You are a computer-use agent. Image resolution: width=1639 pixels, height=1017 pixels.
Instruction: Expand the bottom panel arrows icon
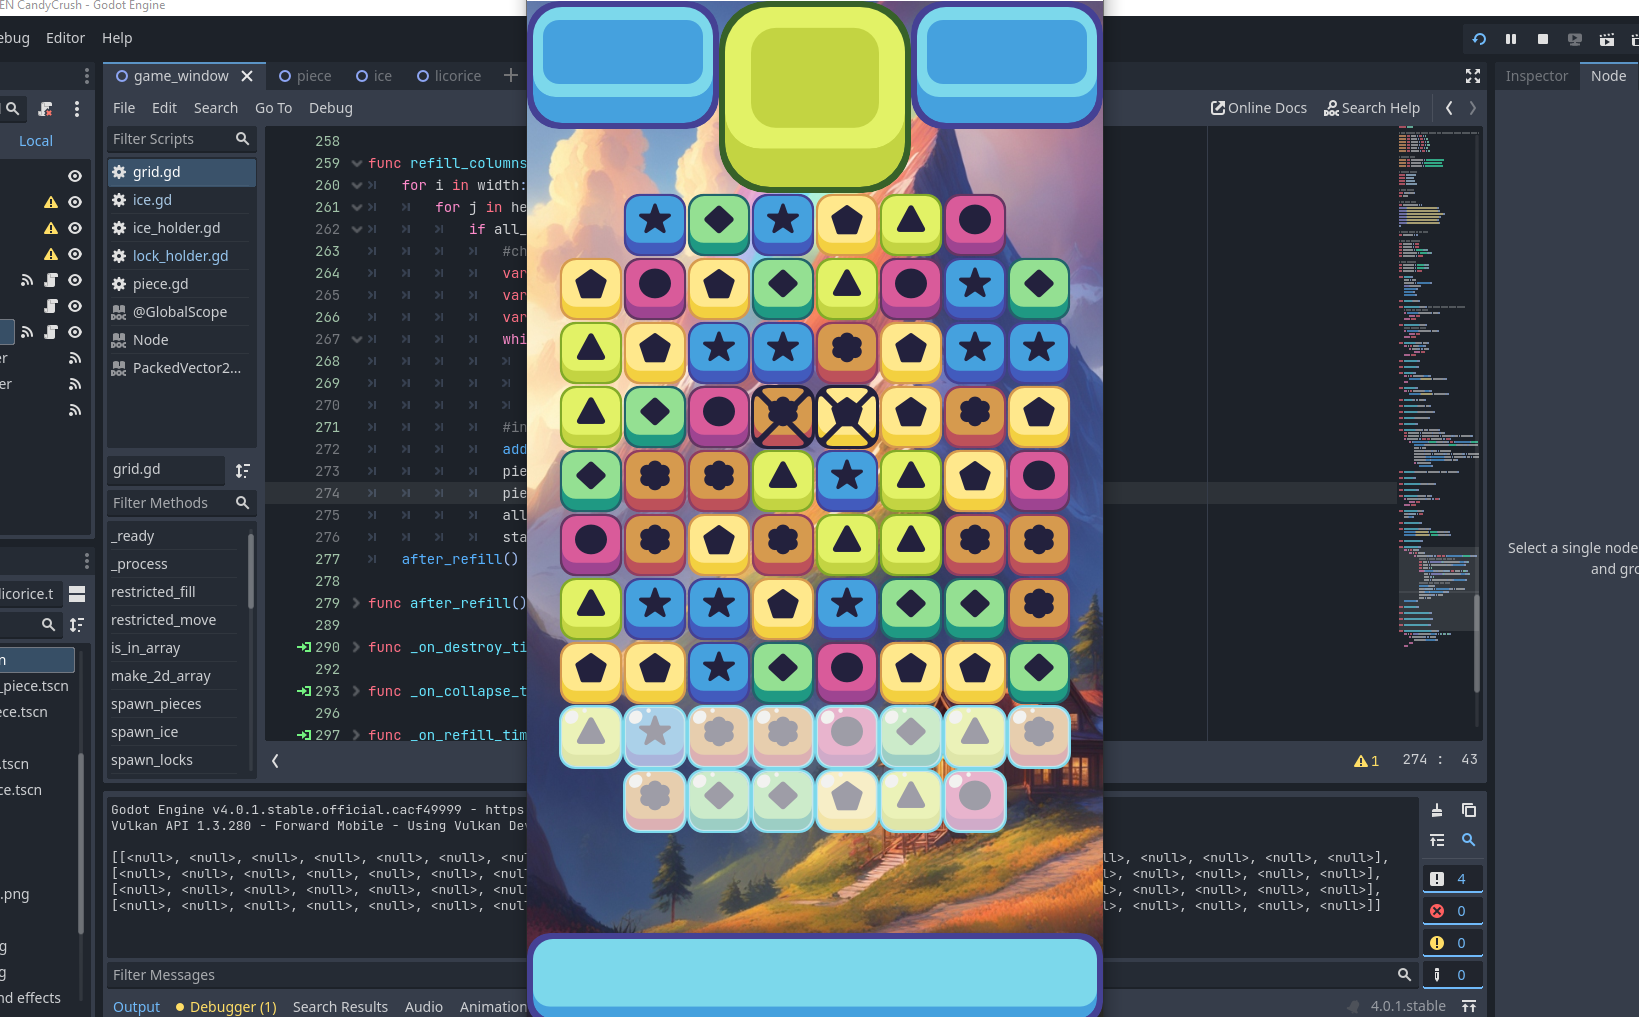point(1469,1006)
